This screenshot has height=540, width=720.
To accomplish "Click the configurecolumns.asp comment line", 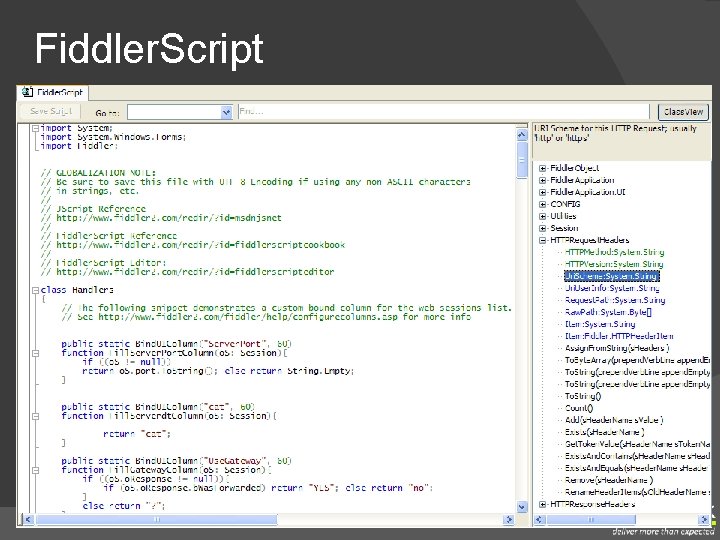I will (266, 317).
